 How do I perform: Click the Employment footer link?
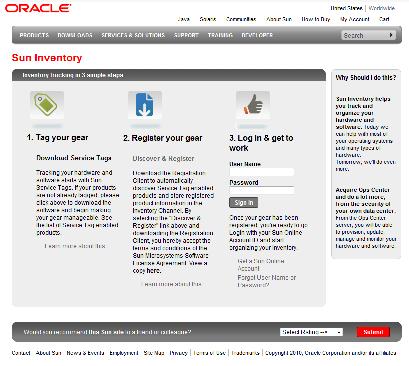[124, 353]
